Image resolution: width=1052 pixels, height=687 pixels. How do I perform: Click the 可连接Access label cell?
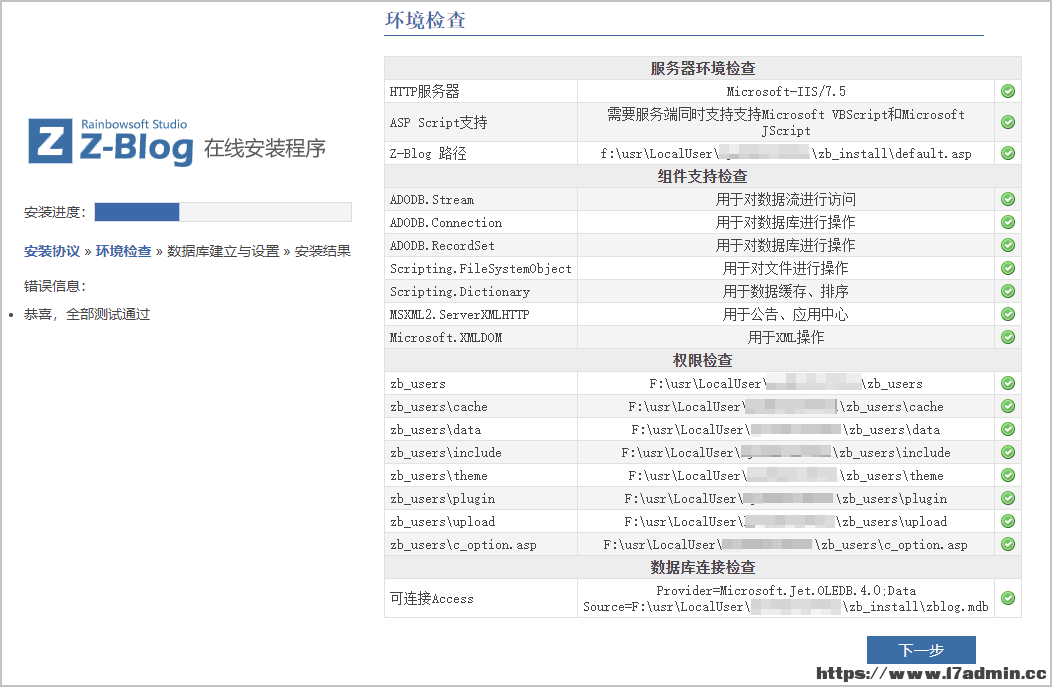pos(480,598)
